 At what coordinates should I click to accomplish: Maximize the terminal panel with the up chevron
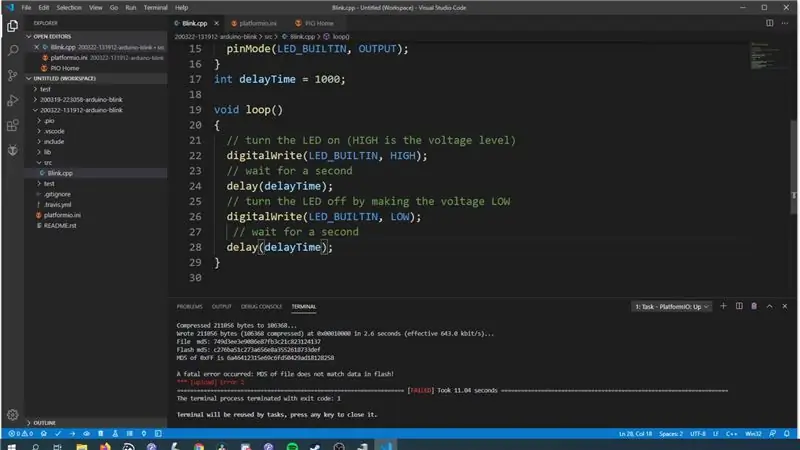click(x=769, y=306)
